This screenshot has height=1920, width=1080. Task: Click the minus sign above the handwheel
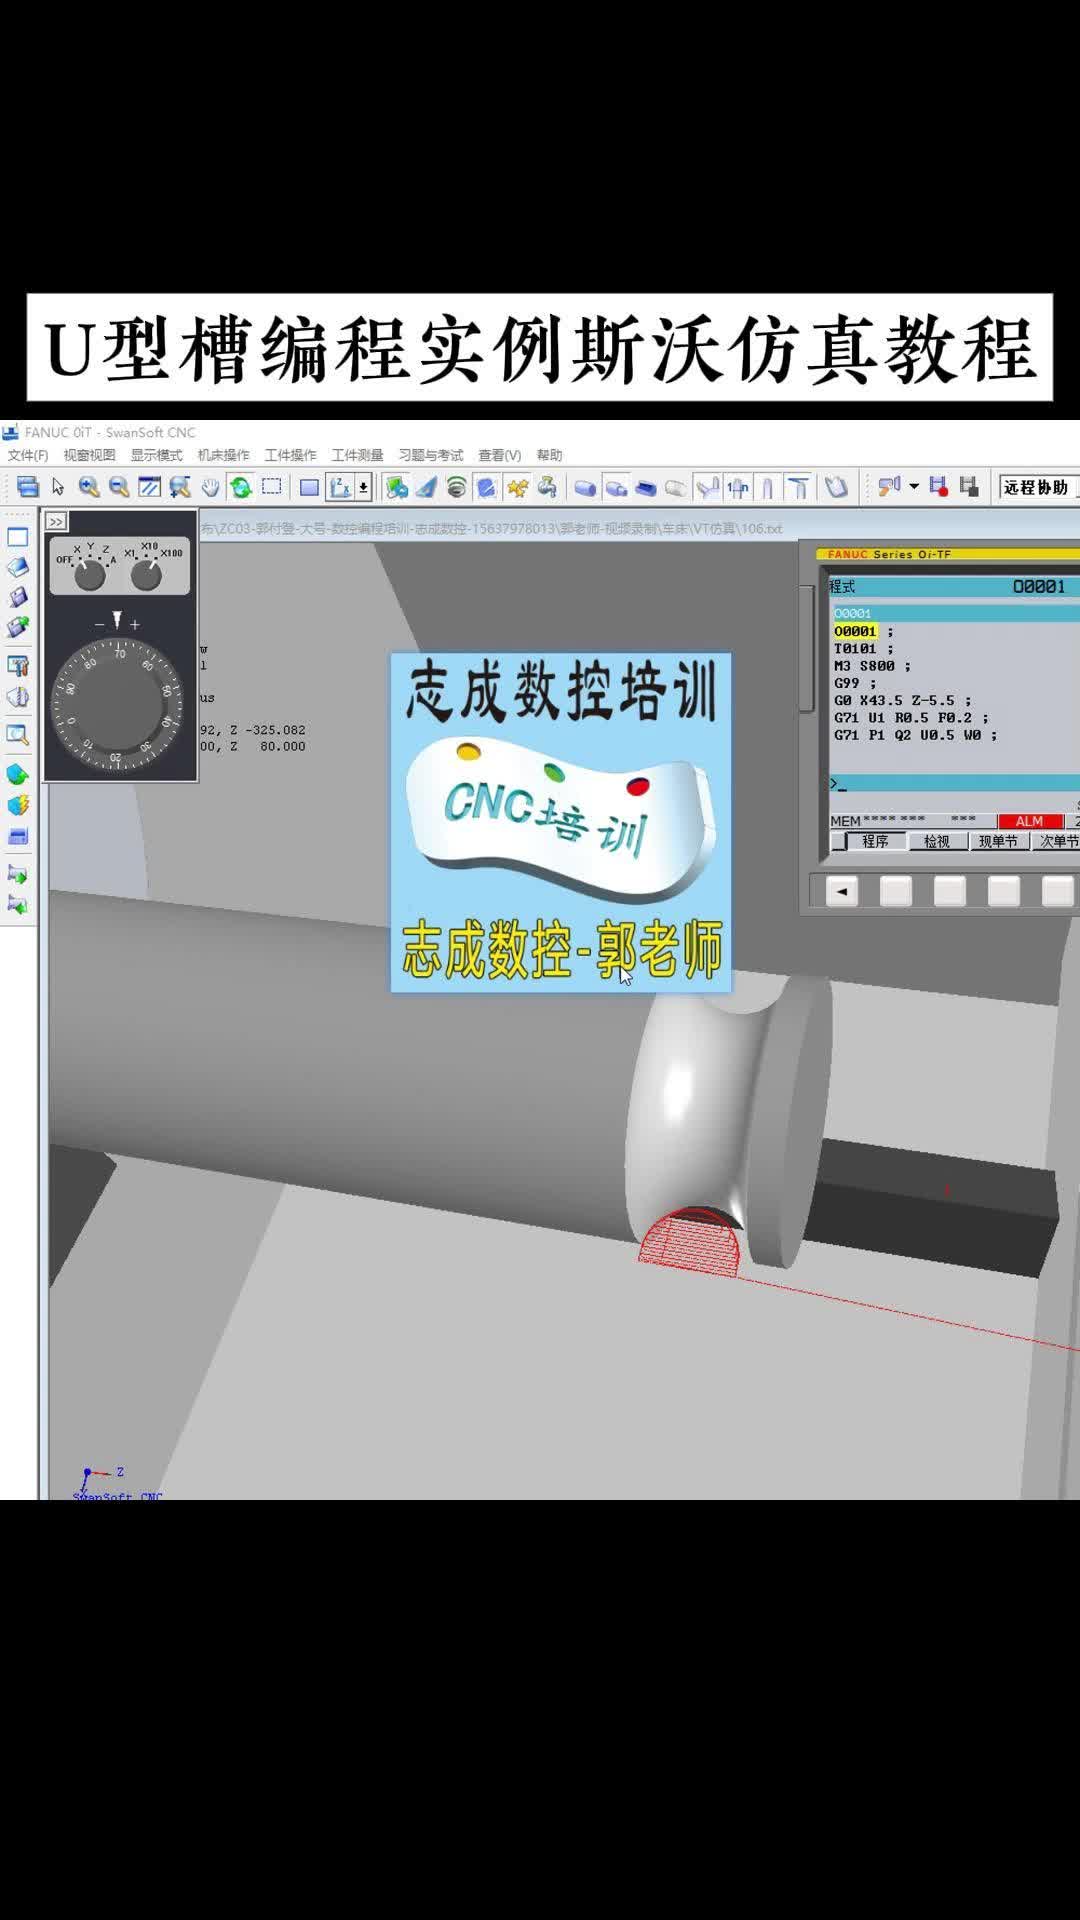pyautogui.click(x=99, y=624)
